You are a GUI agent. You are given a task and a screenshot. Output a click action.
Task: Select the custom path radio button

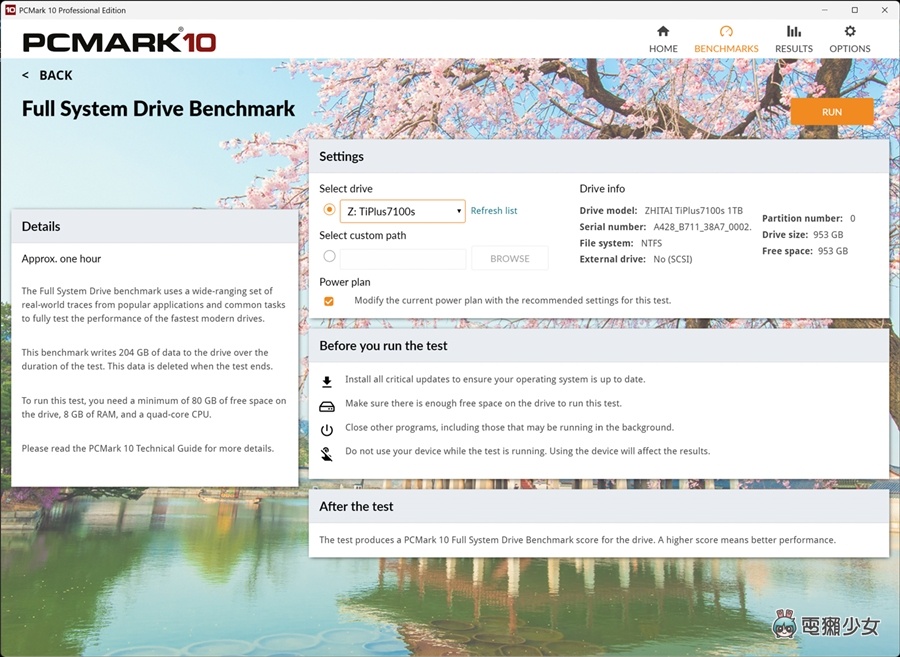(x=330, y=257)
